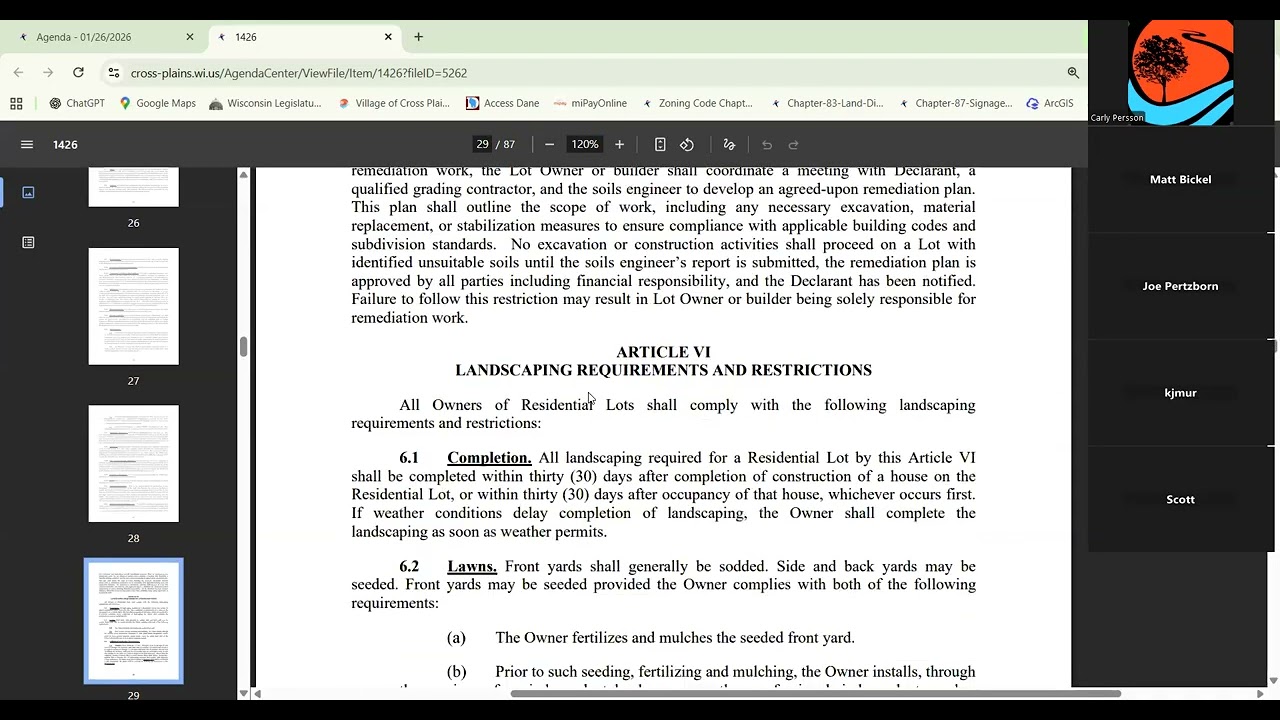Show thumbnail view in PDF sidebar
Screen dimensions: 1280x720
(x=28, y=192)
